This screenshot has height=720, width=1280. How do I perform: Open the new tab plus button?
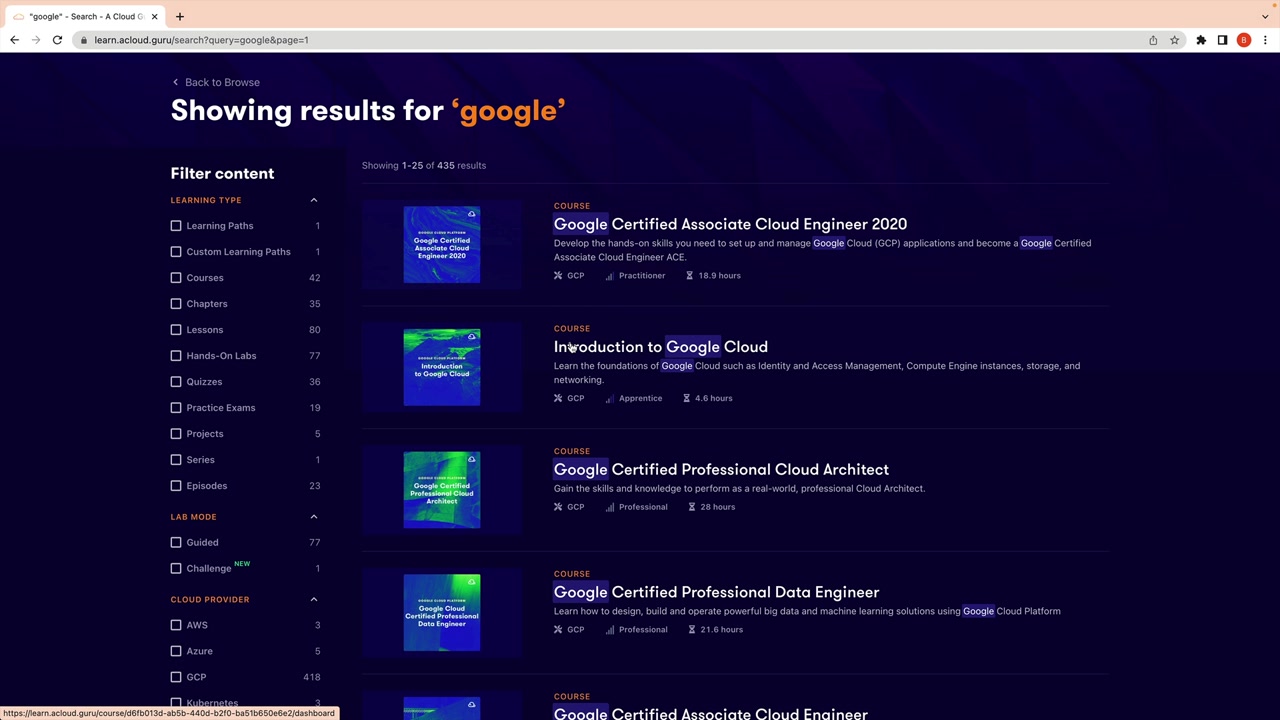[180, 16]
